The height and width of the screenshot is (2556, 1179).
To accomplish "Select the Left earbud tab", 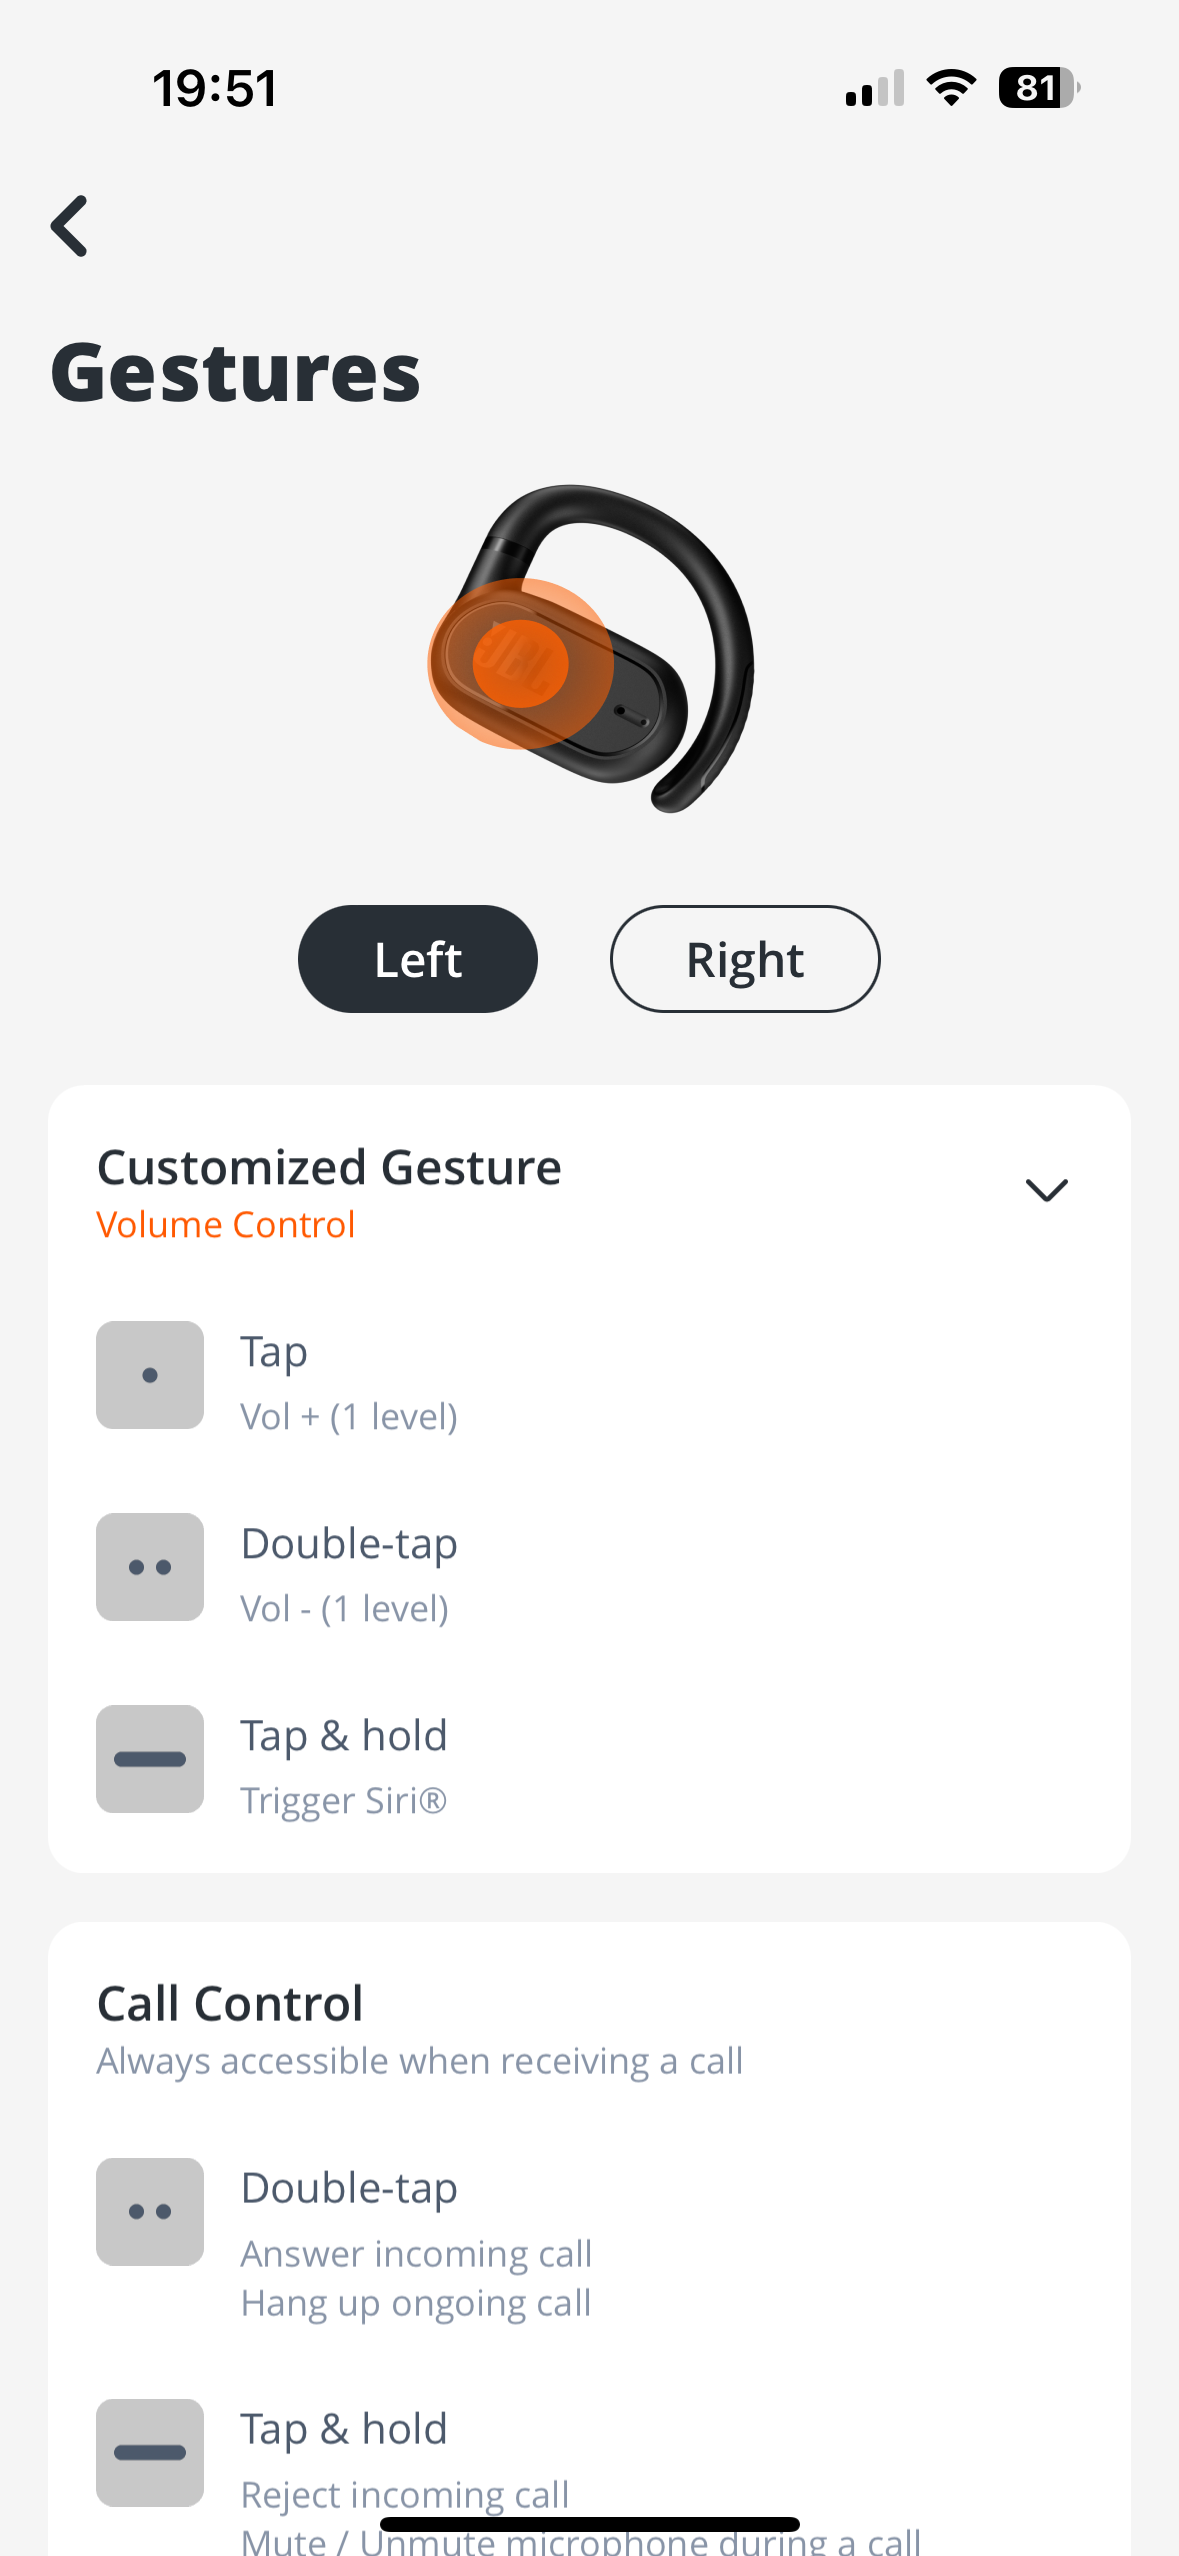I will pyautogui.click(x=418, y=959).
